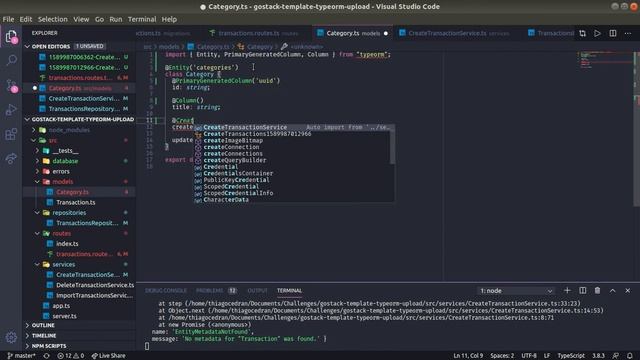Open the Selection menu
Viewport: 640px width, 360px height.
[53, 19]
